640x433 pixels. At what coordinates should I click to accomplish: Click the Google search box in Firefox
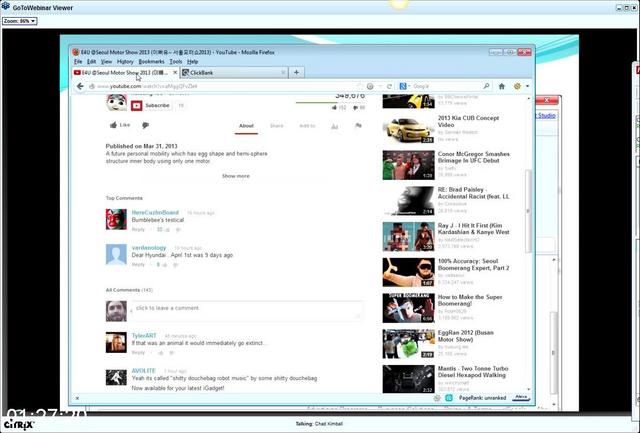click(x=447, y=87)
